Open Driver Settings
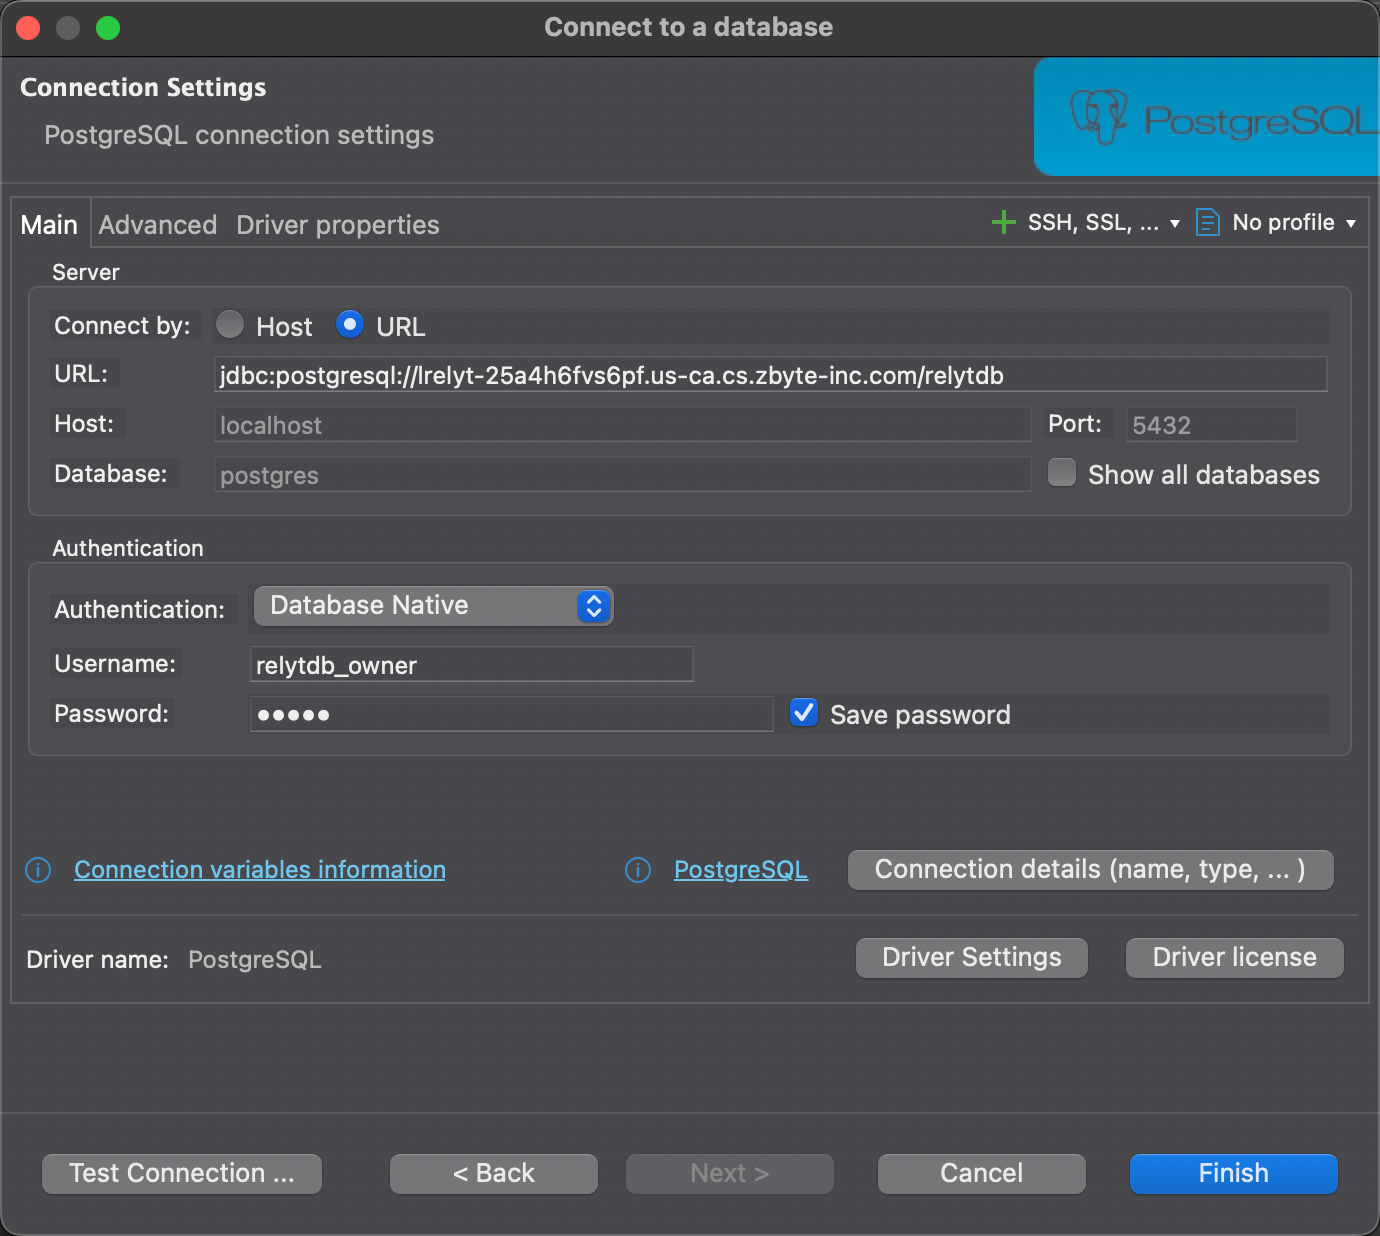Viewport: 1380px width, 1236px height. (972, 958)
